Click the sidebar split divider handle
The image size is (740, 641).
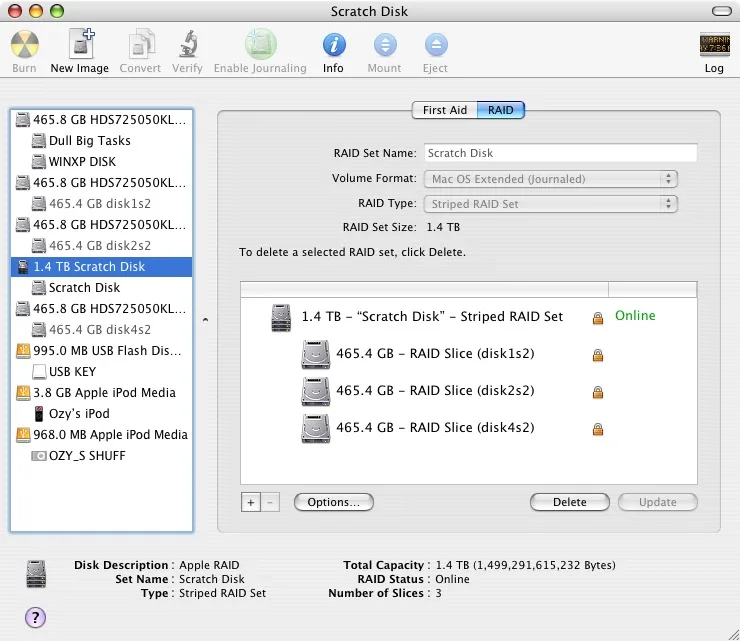point(205,320)
